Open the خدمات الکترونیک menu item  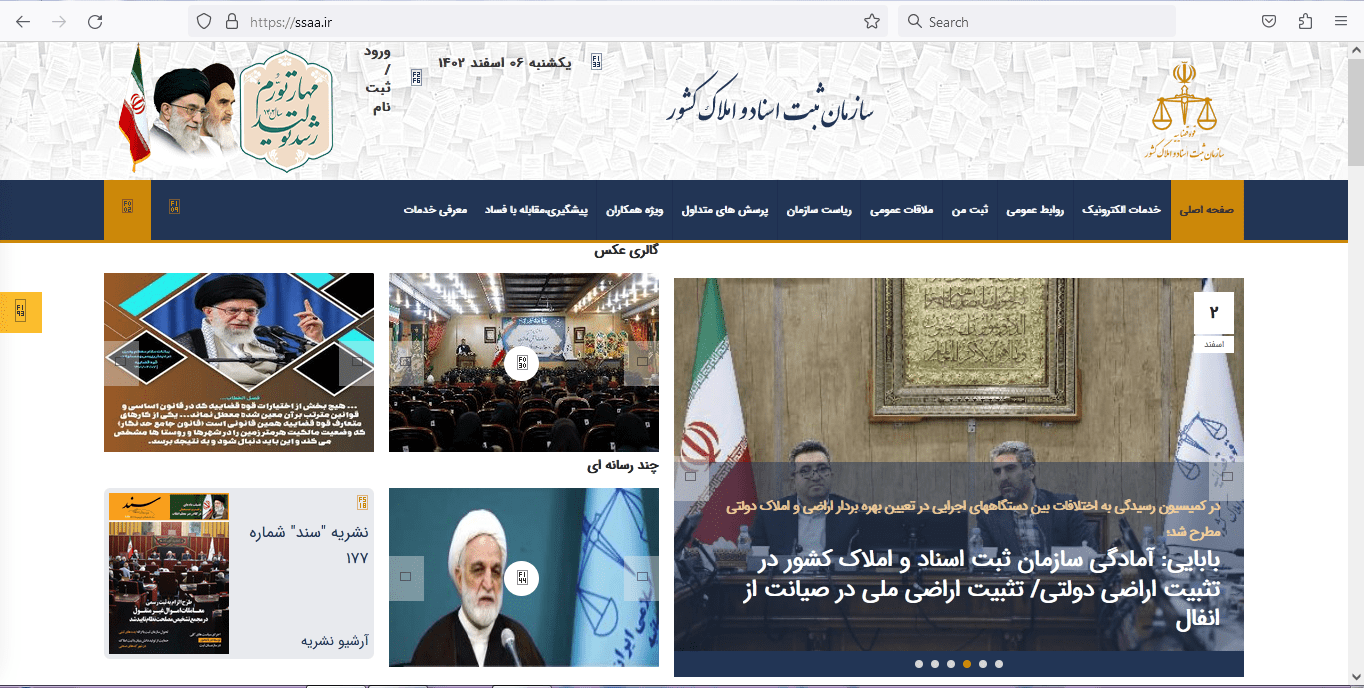click(1121, 210)
